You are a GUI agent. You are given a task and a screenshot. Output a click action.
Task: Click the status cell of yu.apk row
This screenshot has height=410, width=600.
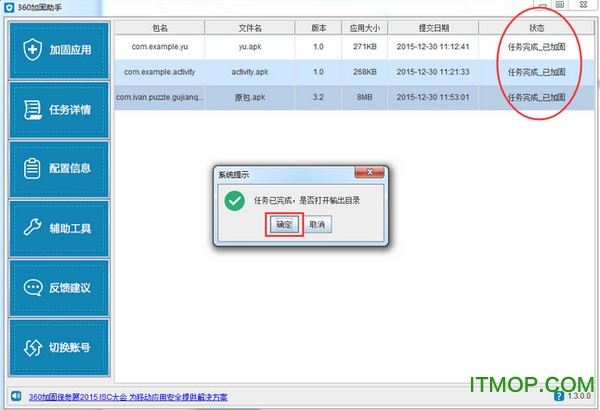click(x=536, y=47)
